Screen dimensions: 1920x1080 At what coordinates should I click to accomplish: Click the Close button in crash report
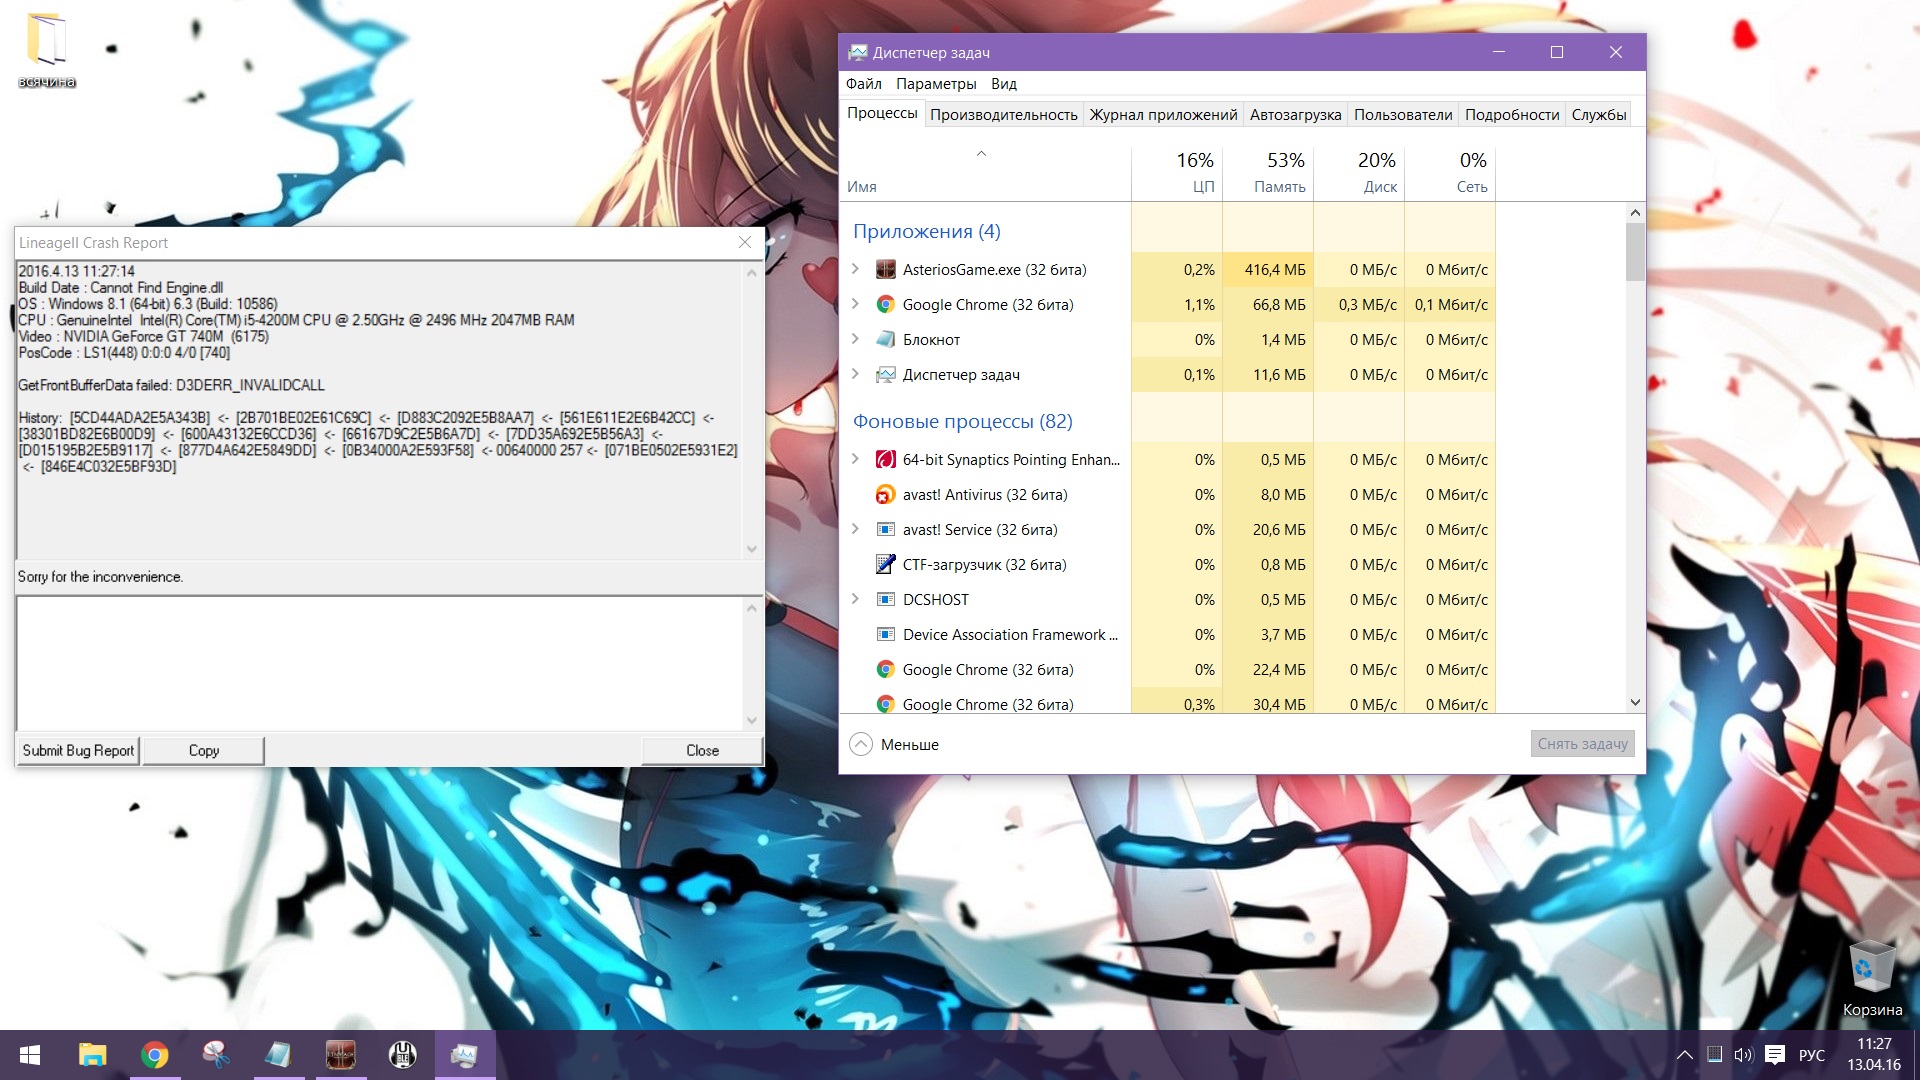click(702, 751)
